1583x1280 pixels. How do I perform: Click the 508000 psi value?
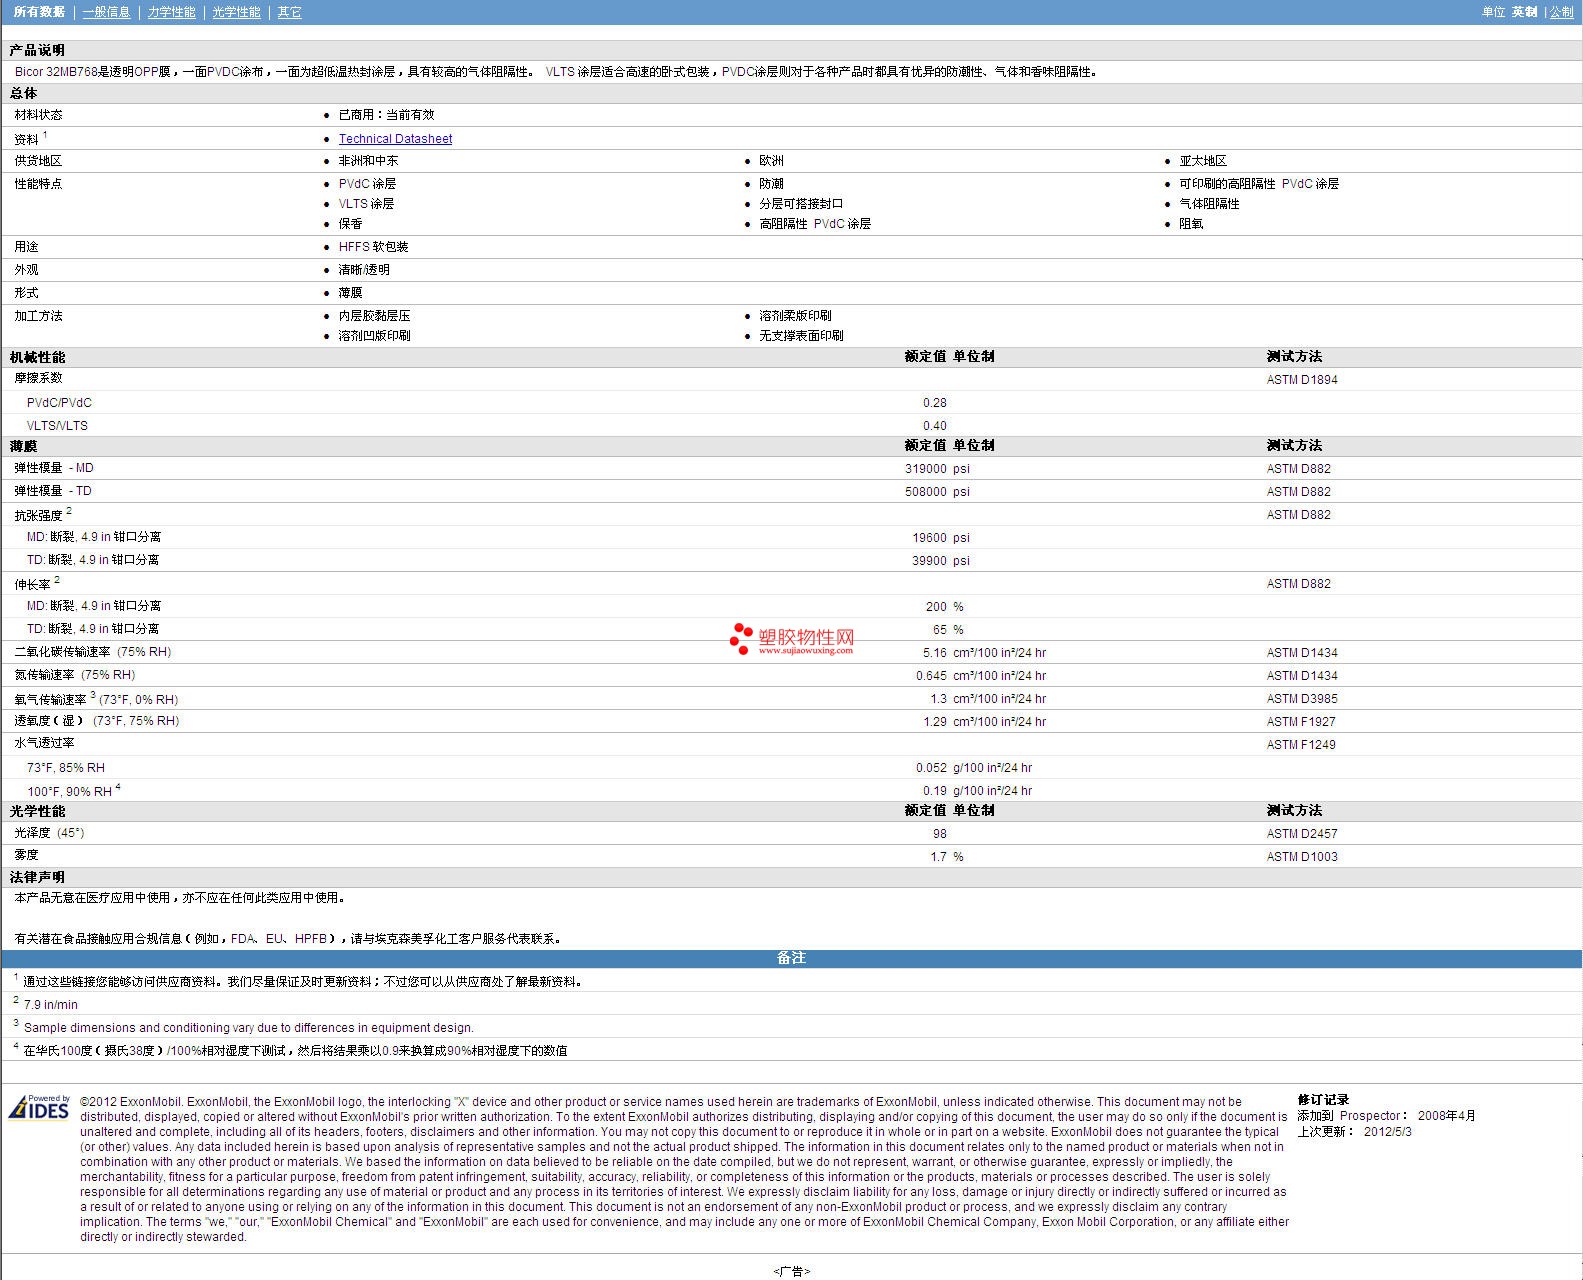tap(937, 492)
